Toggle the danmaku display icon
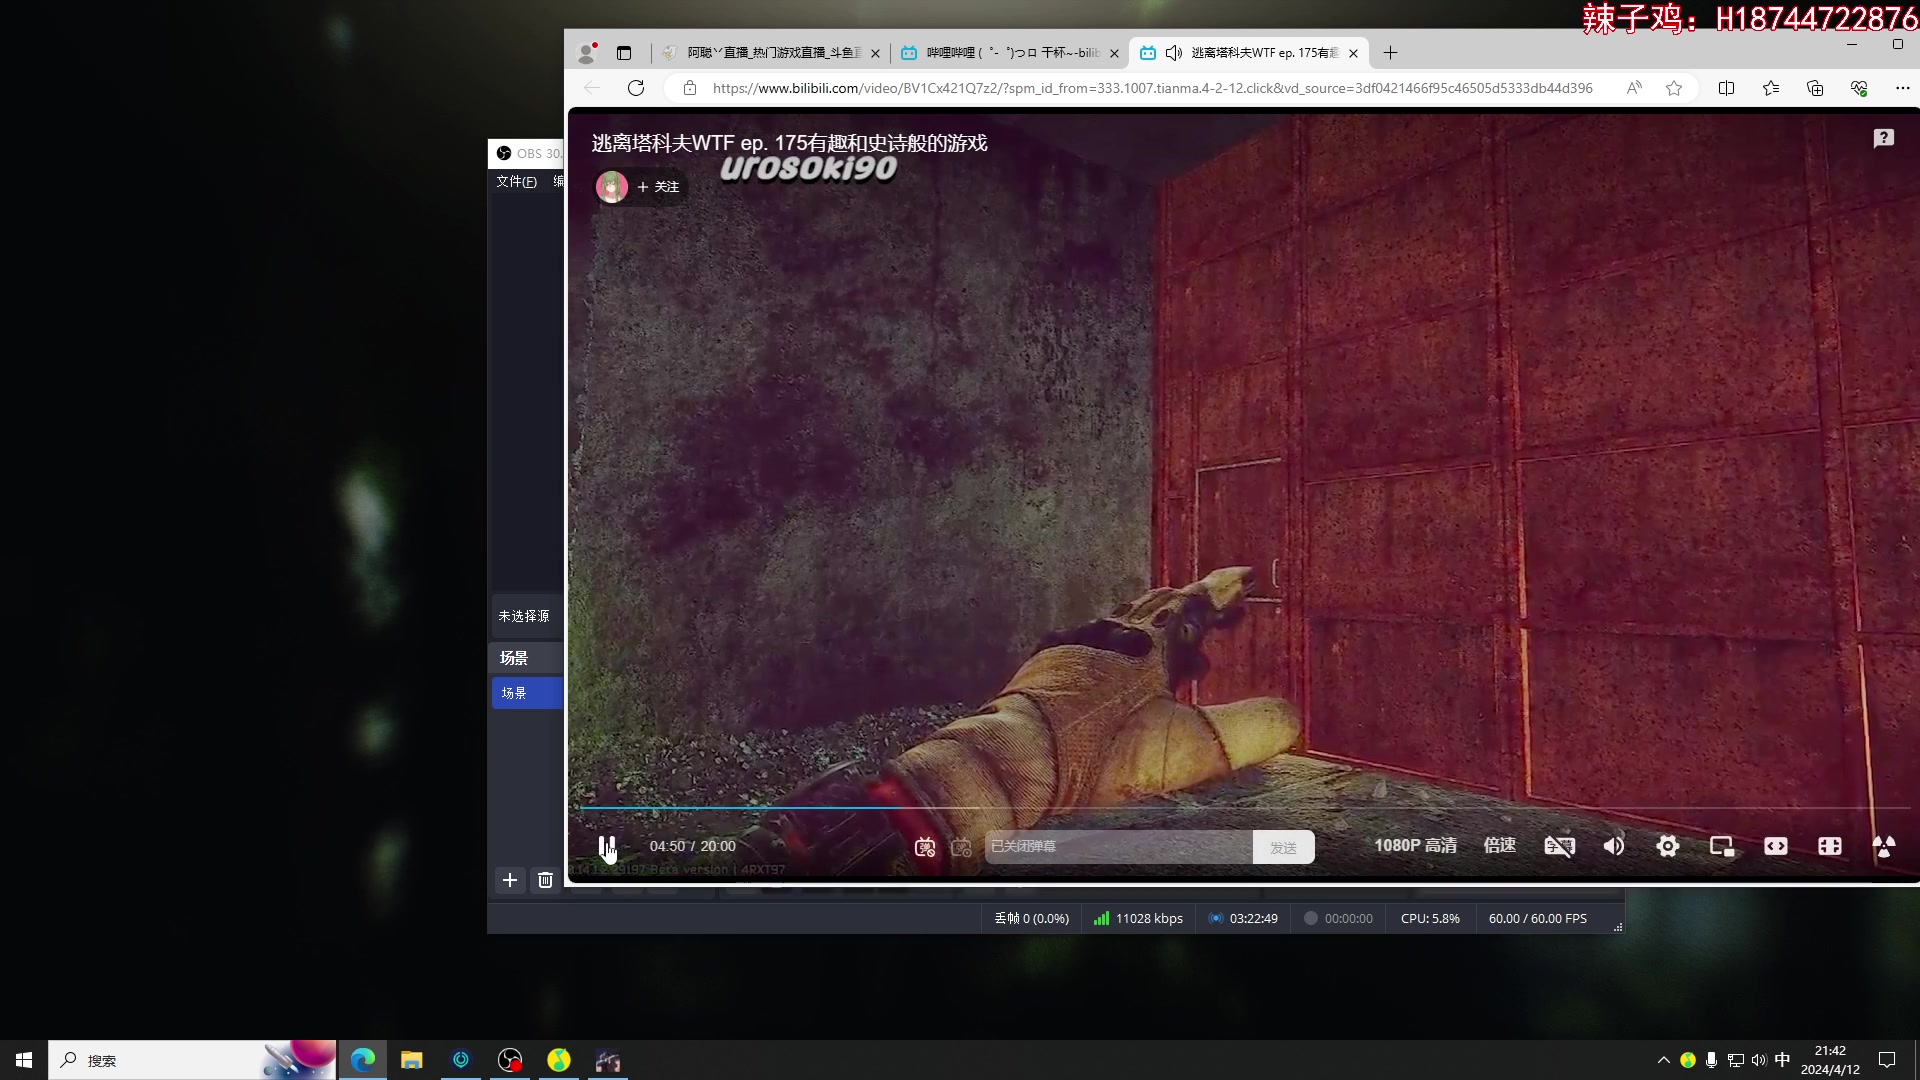The image size is (1920, 1080). tap(925, 847)
